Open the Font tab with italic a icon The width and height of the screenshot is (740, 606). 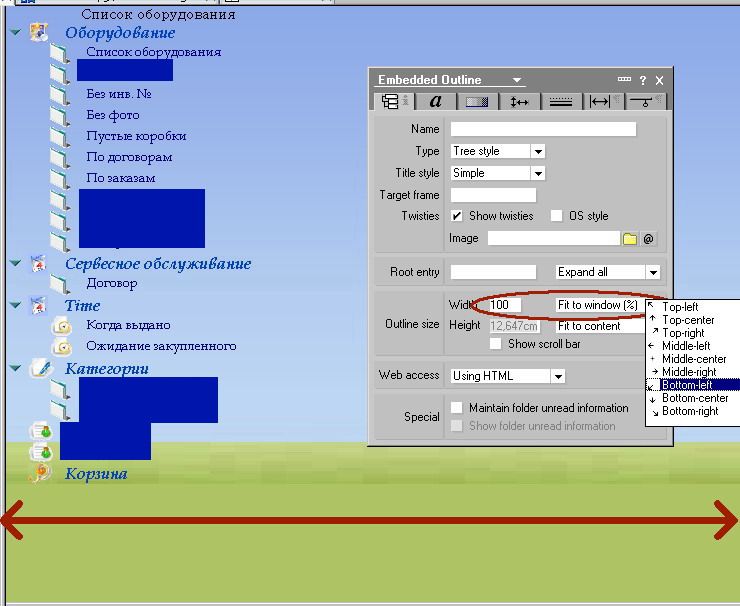point(435,101)
